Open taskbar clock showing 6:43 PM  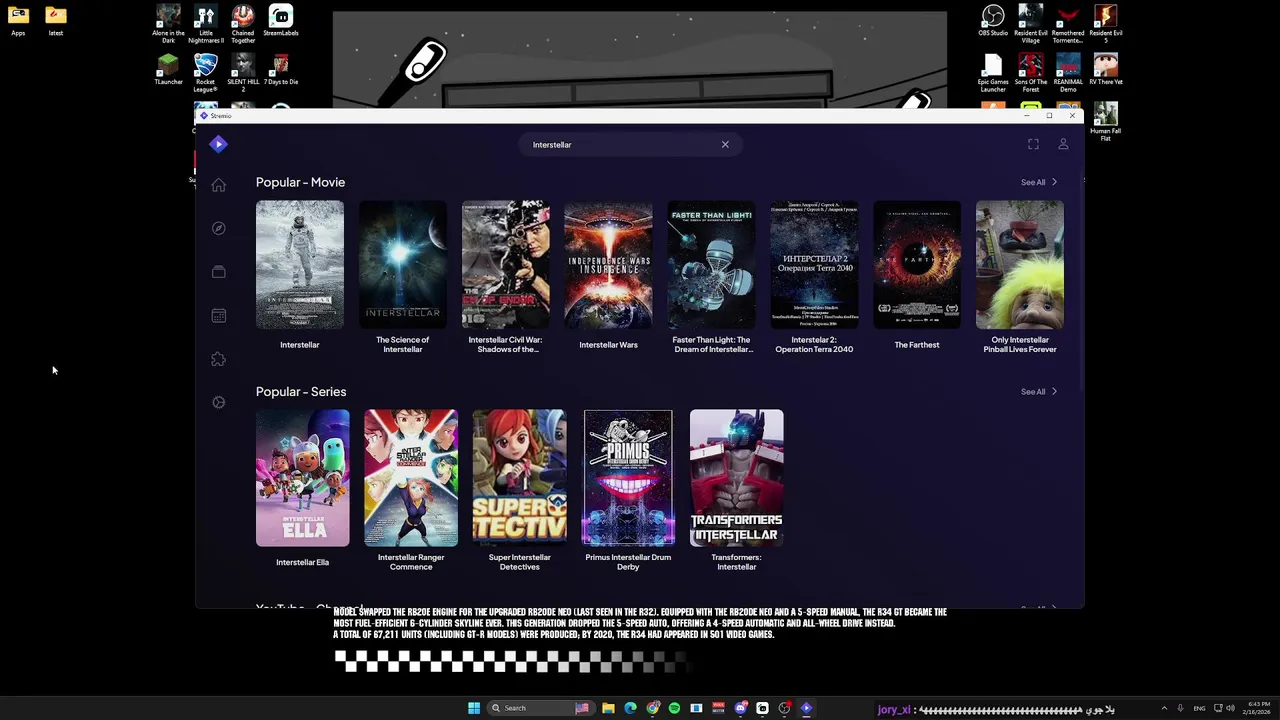(1258, 708)
